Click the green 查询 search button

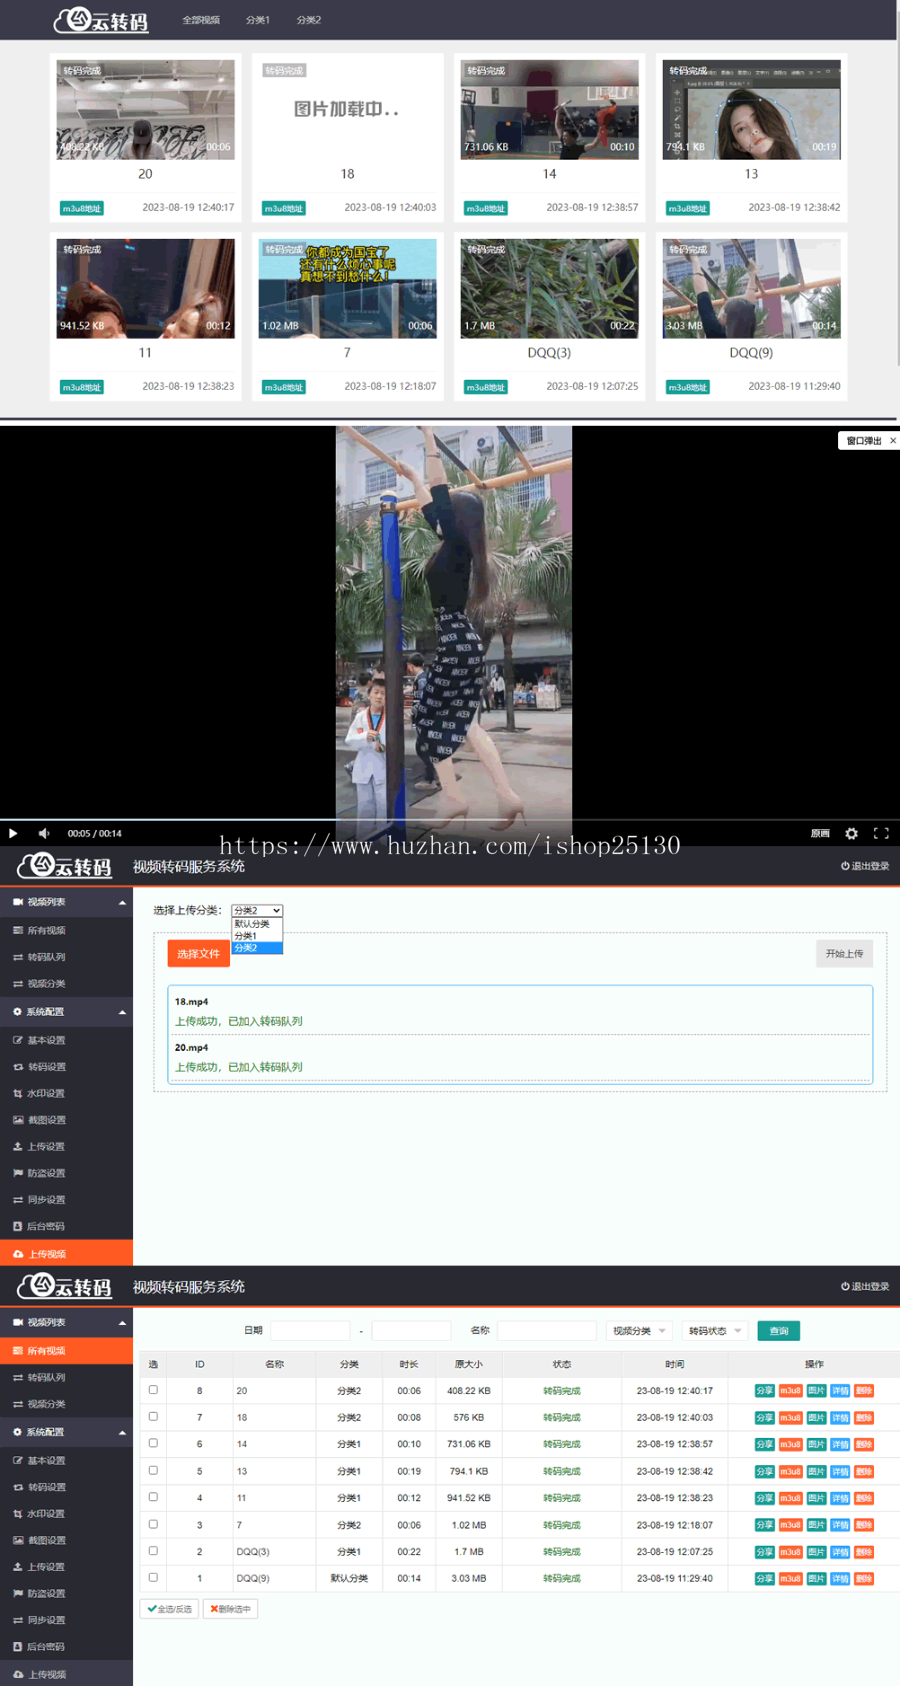click(x=779, y=1331)
